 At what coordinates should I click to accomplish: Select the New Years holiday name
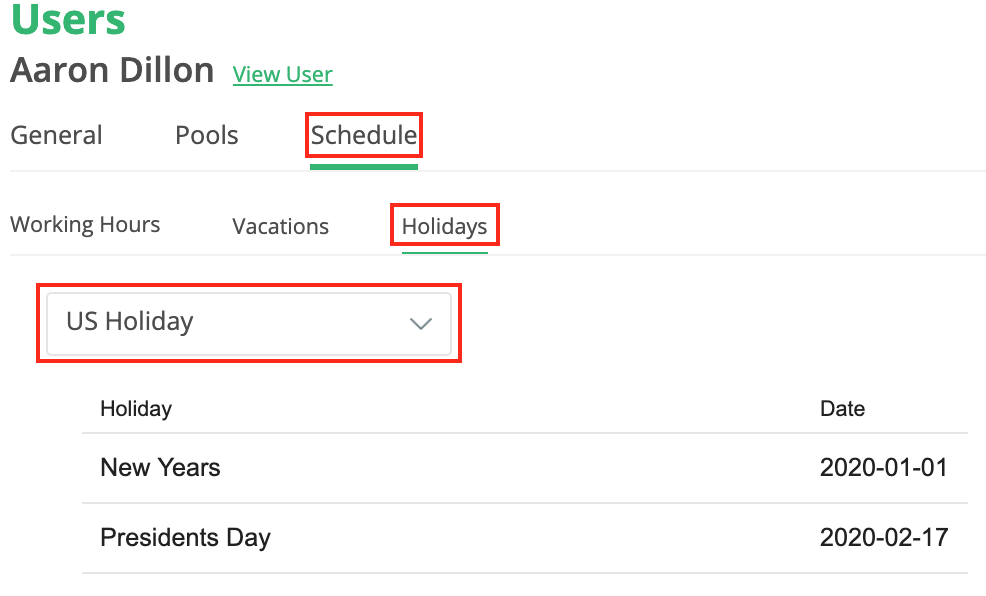pyautogui.click(x=160, y=467)
